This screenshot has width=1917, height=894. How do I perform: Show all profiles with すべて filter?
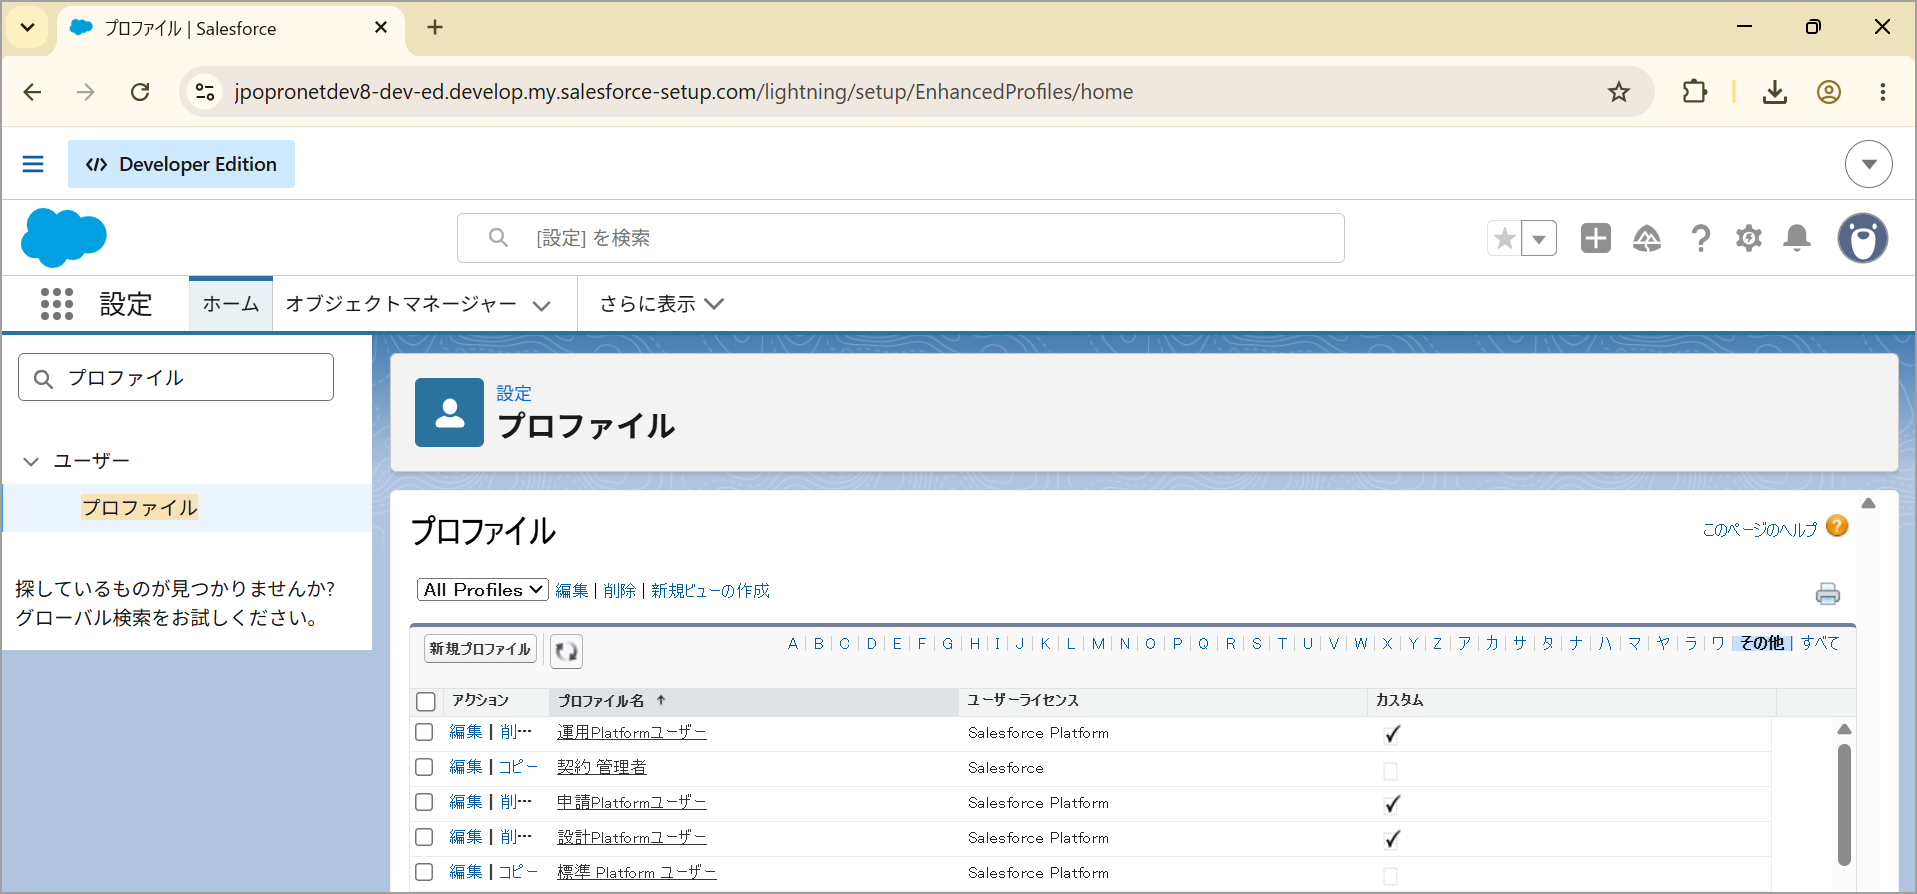click(1820, 643)
